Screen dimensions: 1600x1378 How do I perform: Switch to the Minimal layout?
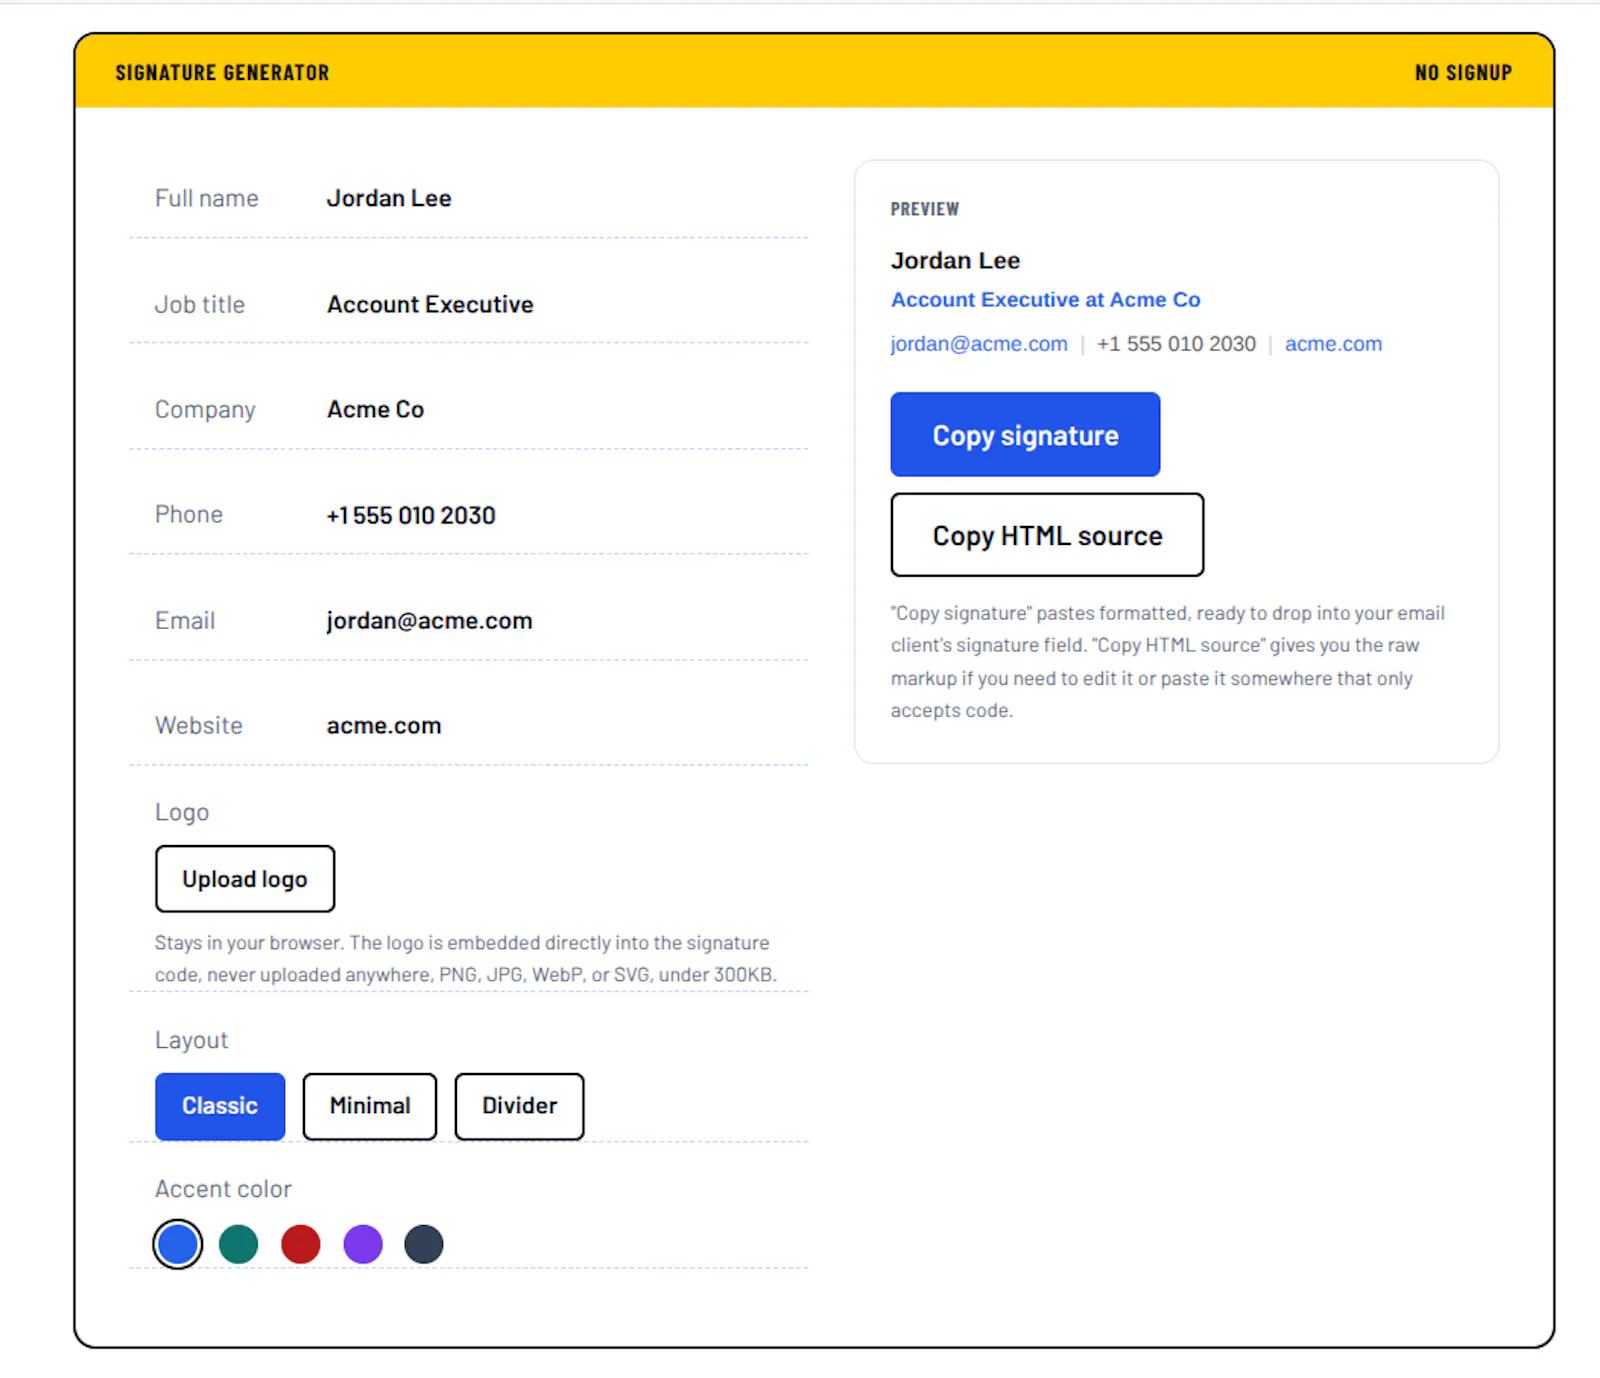370,1106
